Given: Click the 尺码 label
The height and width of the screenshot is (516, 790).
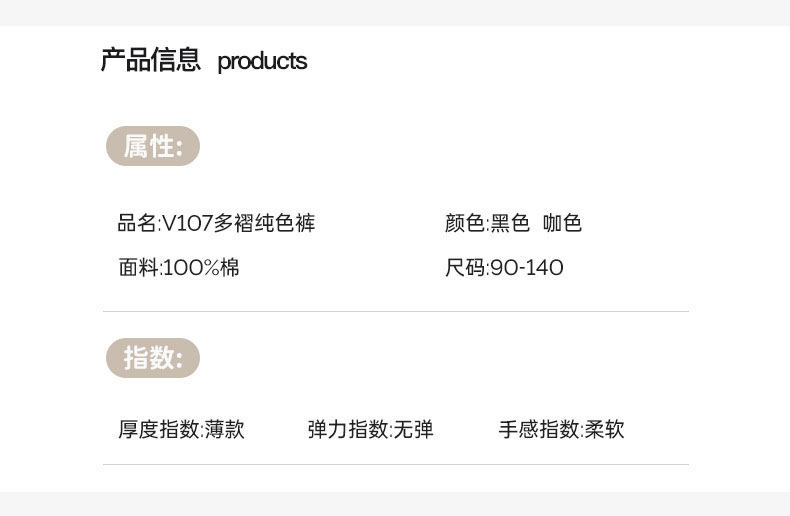Looking at the screenshot, I should (x=465, y=268).
